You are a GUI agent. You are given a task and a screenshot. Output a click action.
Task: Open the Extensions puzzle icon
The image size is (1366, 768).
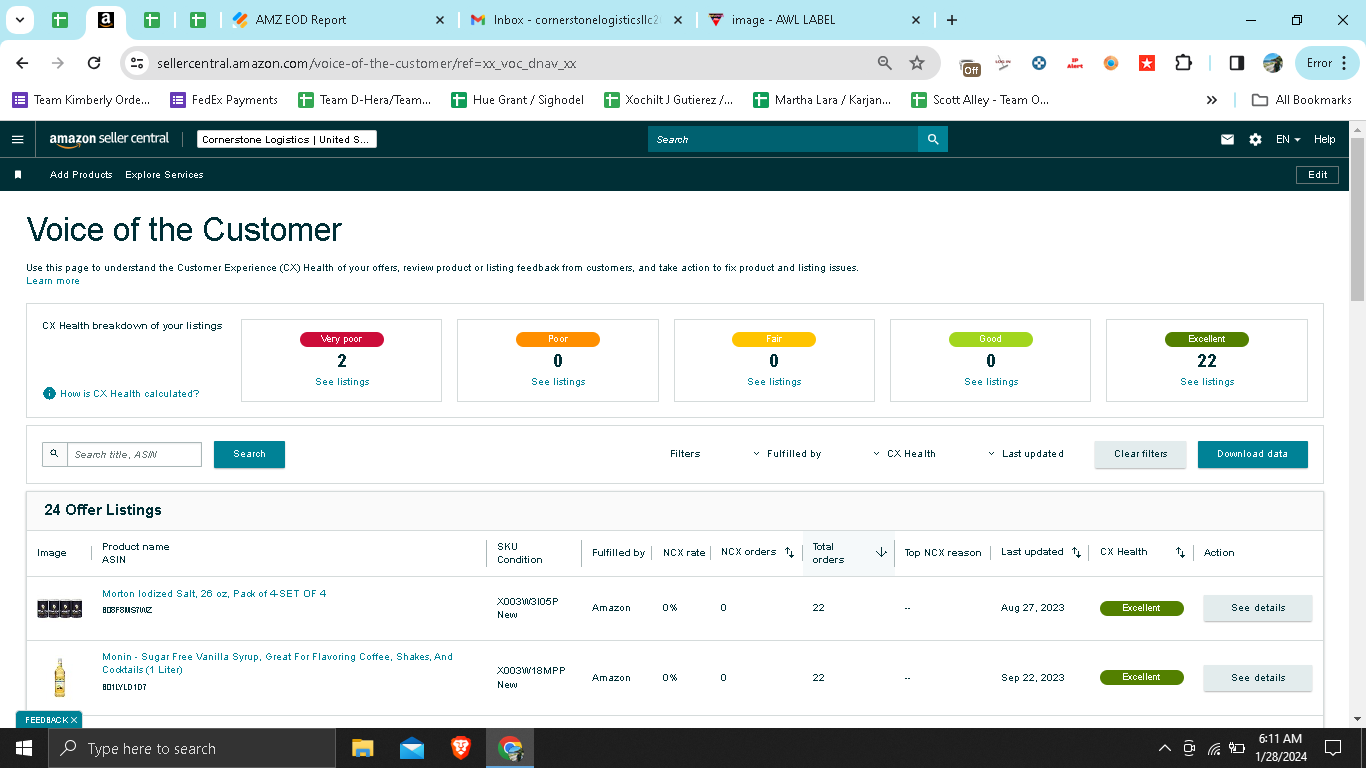tap(1183, 63)
